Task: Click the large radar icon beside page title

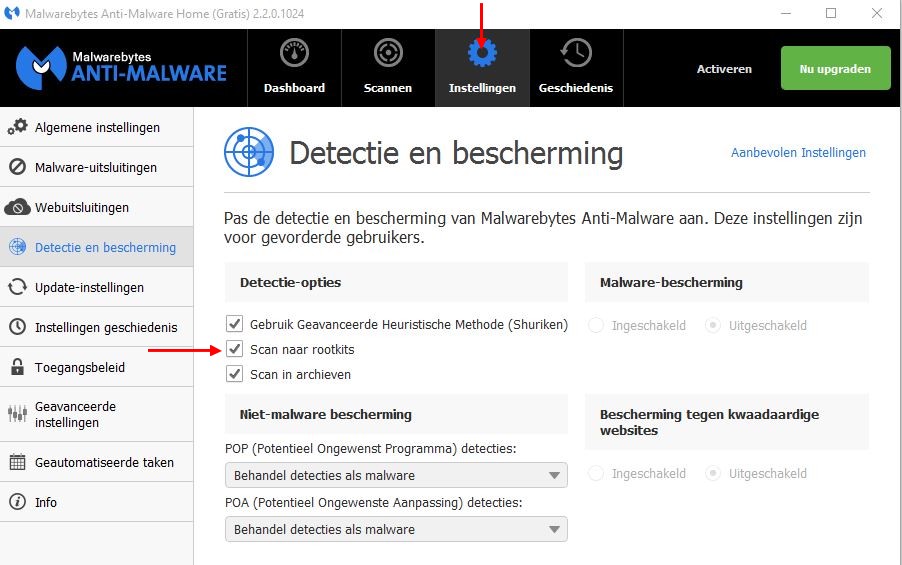Action: [249, 152]
